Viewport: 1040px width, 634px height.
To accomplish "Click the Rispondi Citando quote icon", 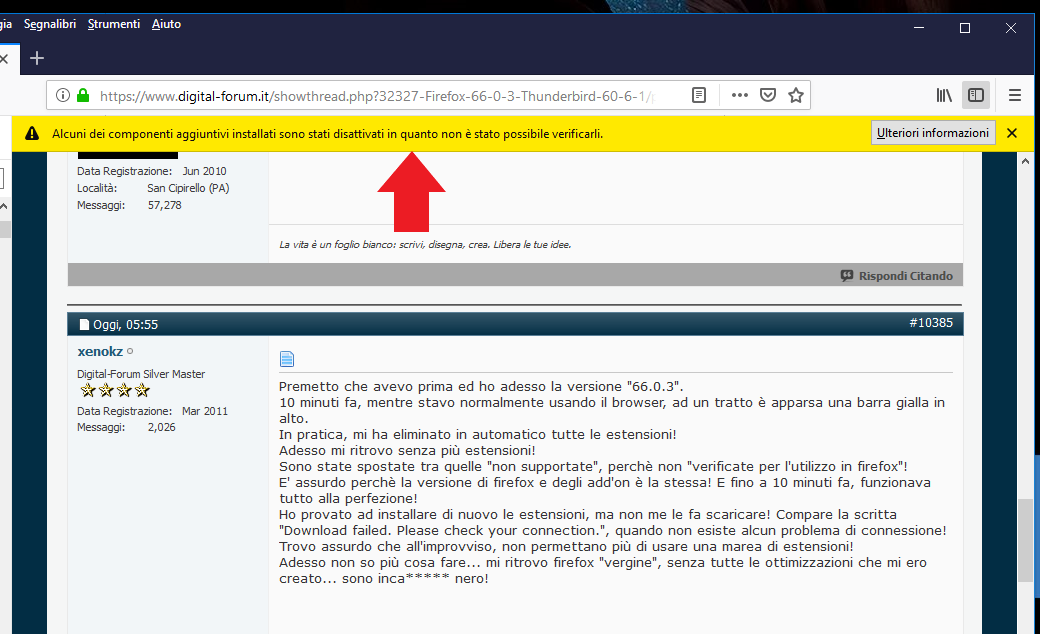I will click(x=847, y=276).
